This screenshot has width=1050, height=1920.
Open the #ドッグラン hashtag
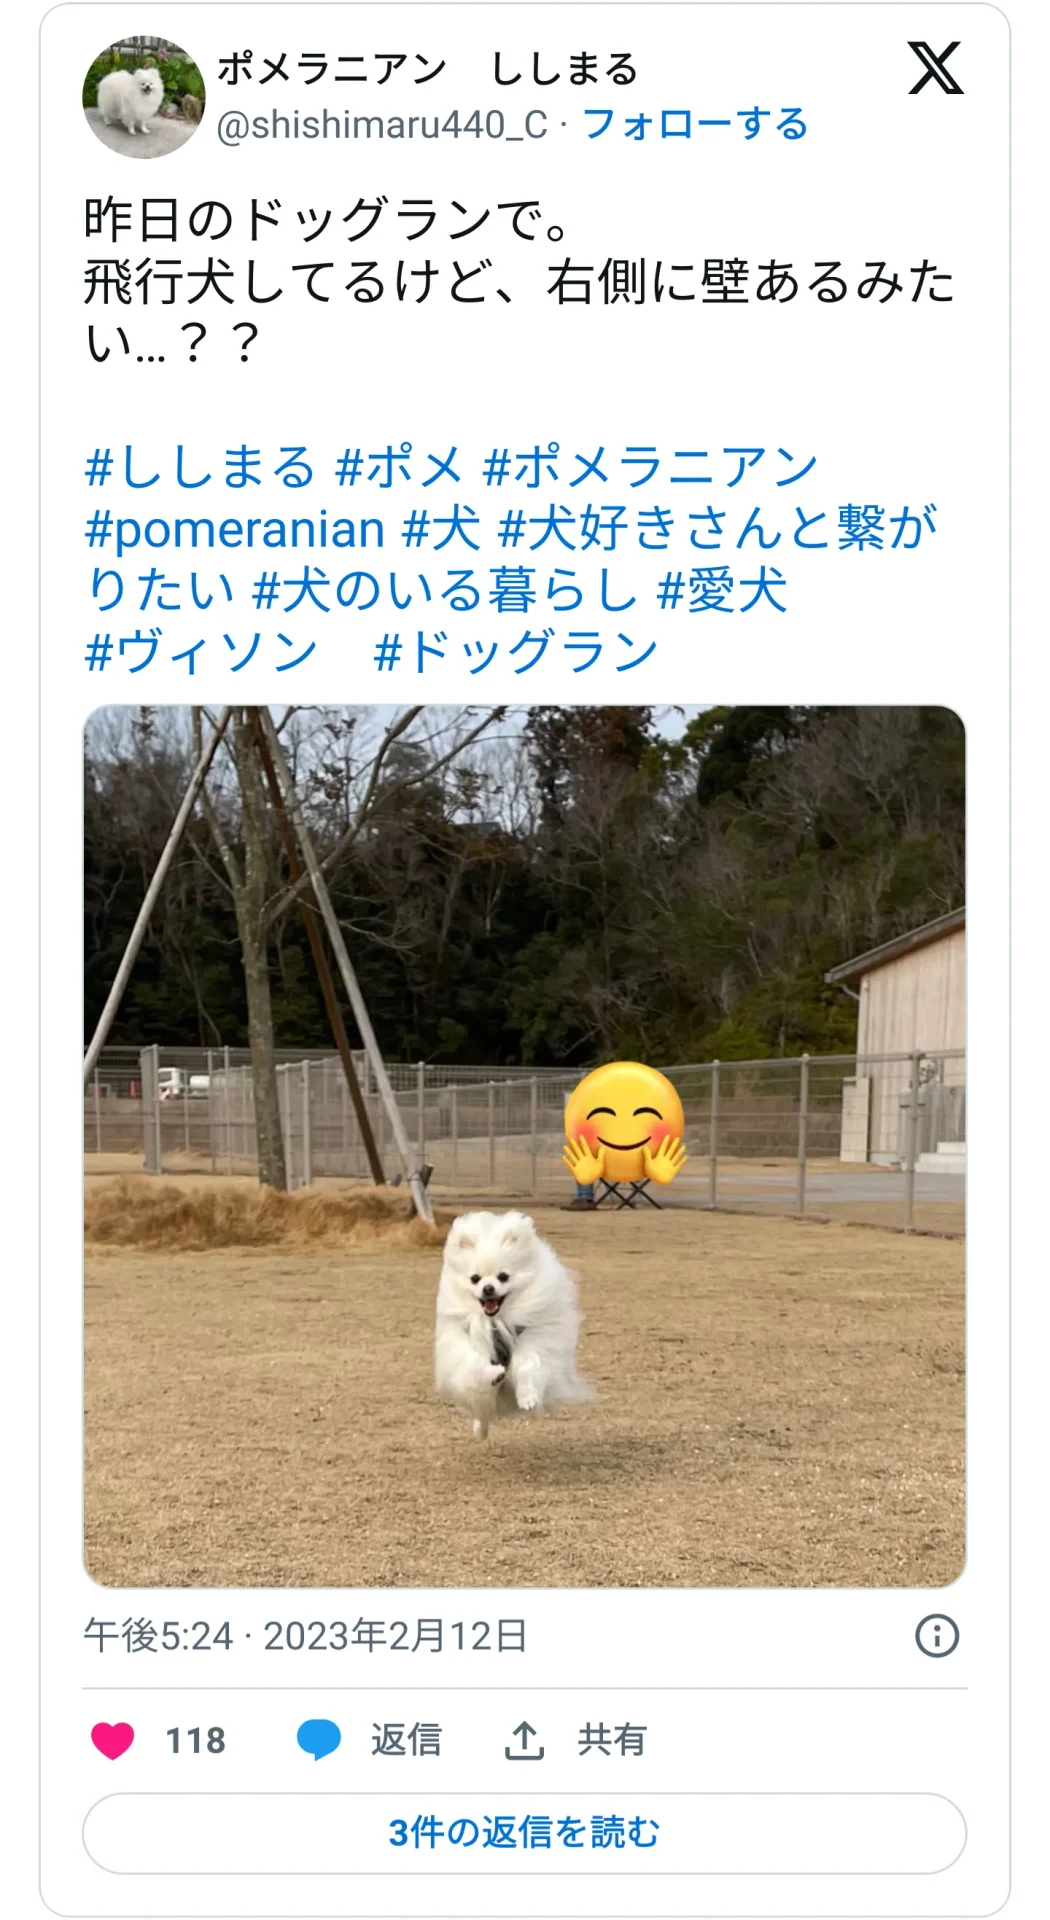[x=515, y=652]
